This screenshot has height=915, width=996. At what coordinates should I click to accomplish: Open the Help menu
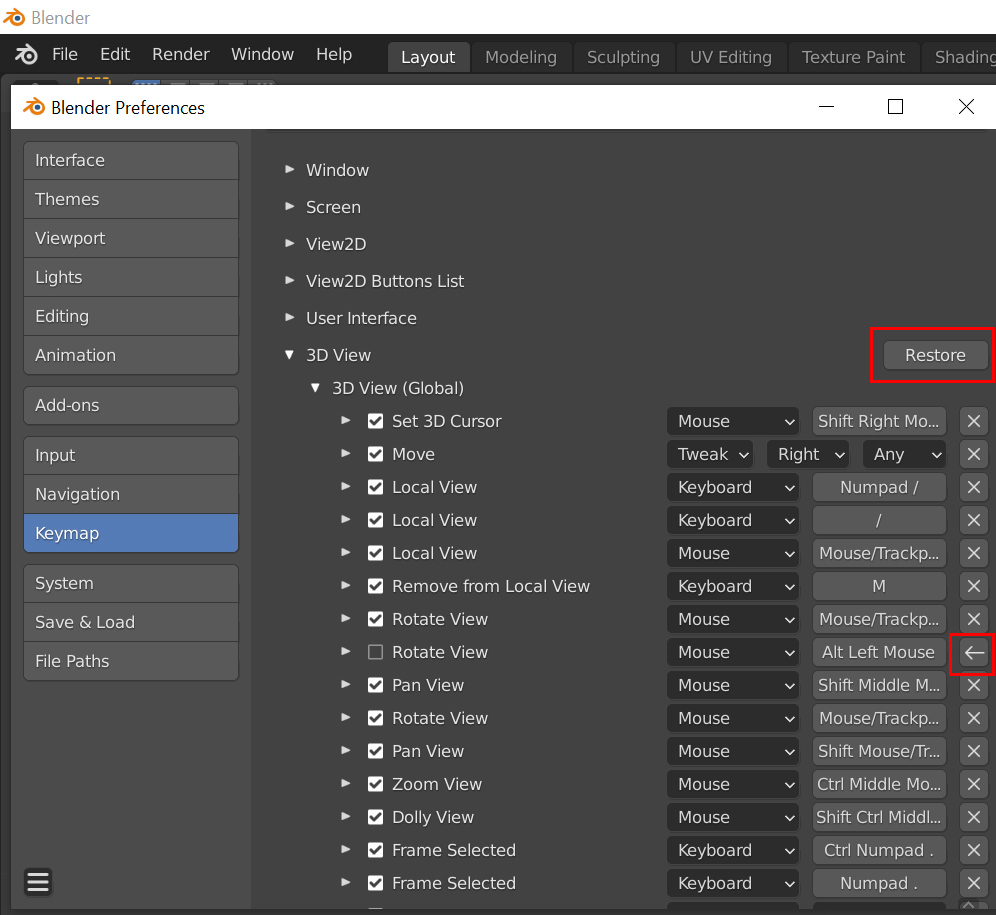click(334, 55)
